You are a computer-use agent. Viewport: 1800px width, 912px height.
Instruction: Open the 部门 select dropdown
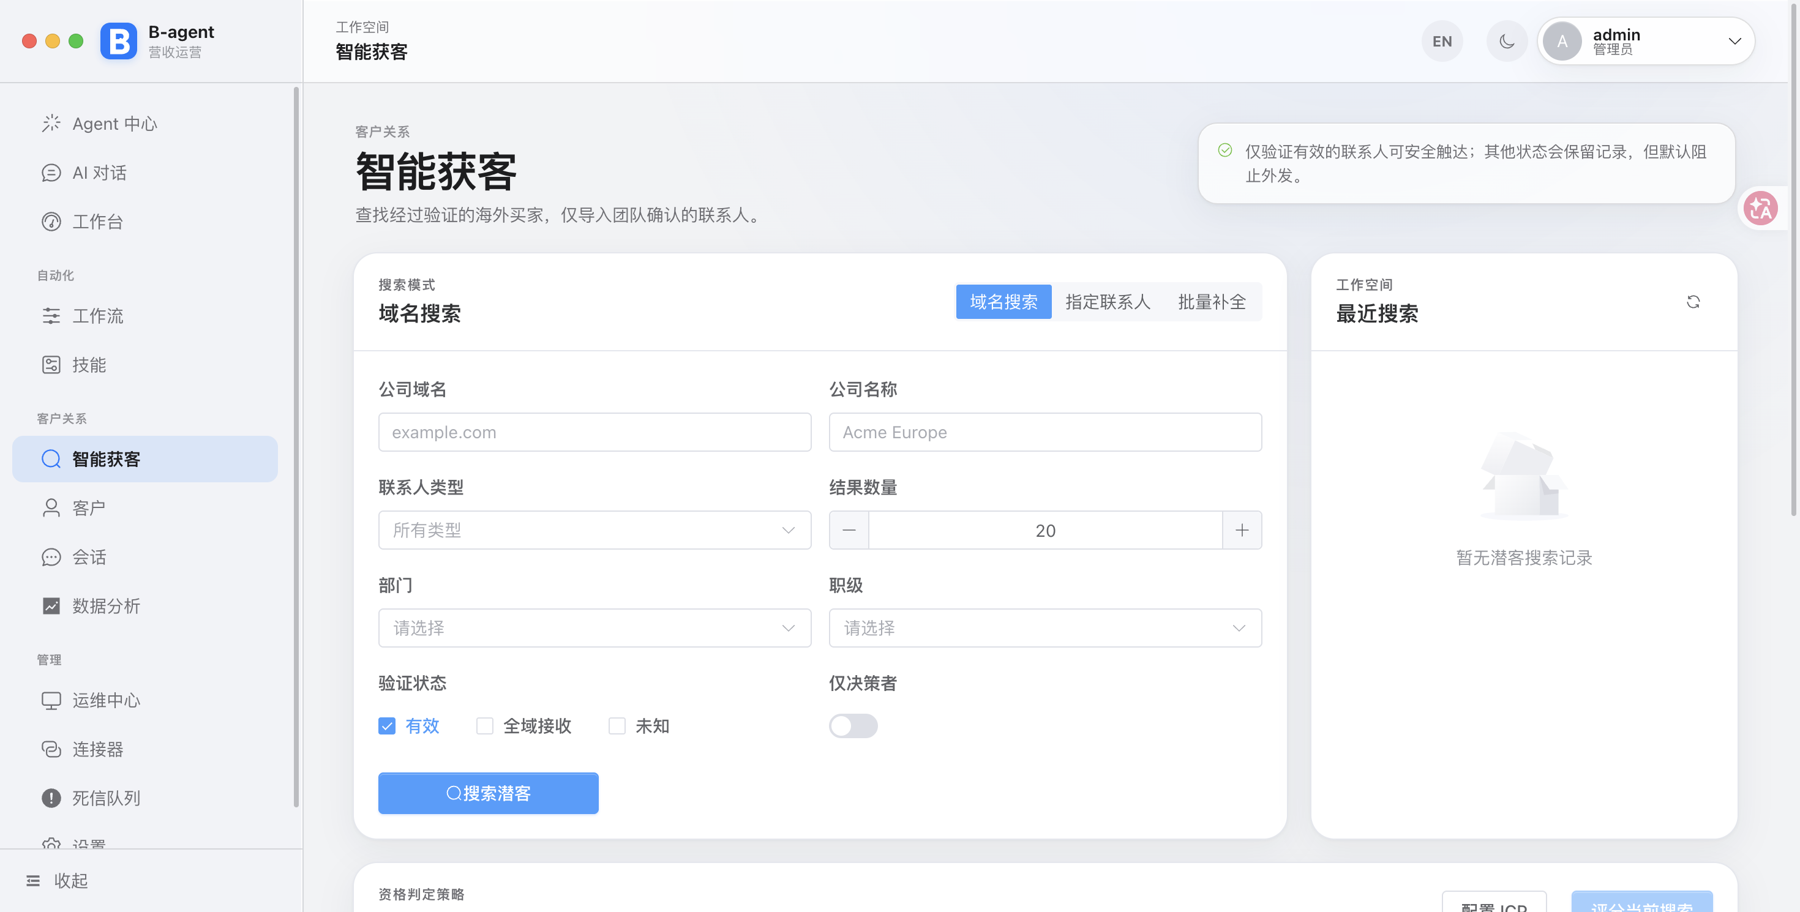tap(595, 628)
